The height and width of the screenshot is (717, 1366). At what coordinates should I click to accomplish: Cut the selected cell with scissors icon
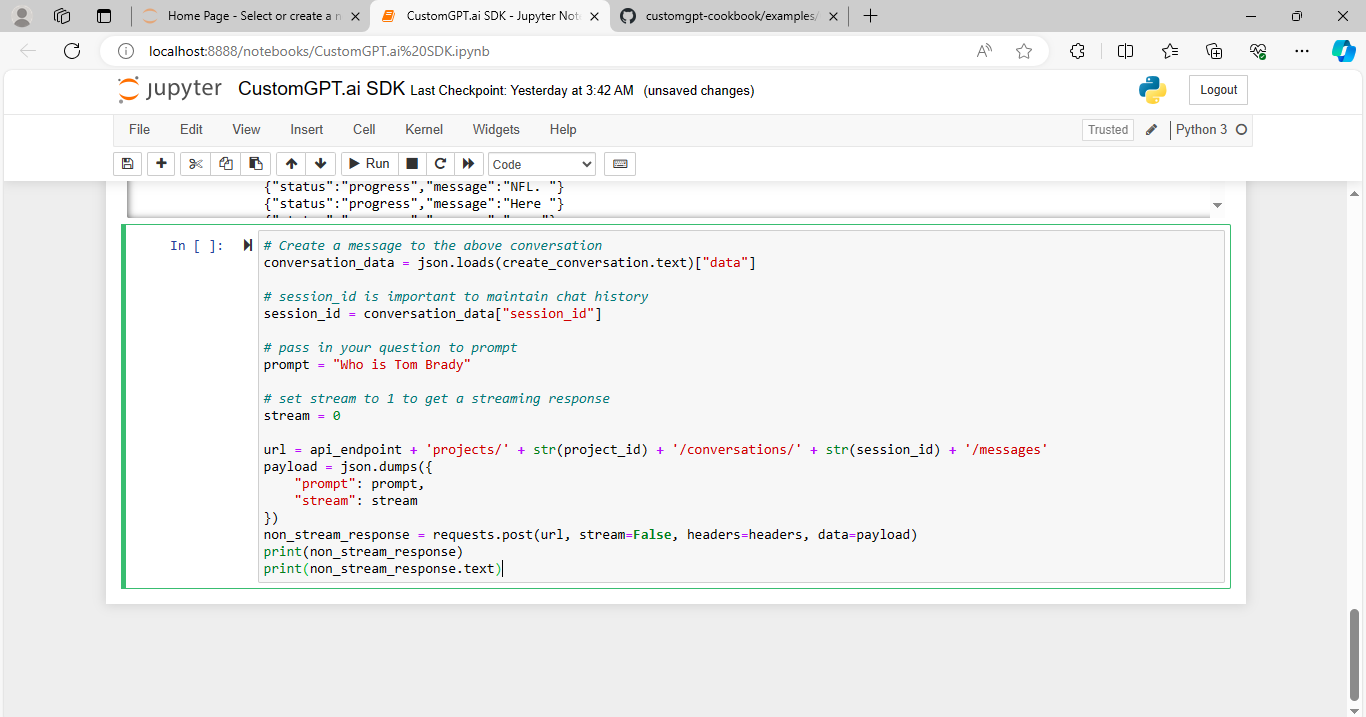(195, 163)
